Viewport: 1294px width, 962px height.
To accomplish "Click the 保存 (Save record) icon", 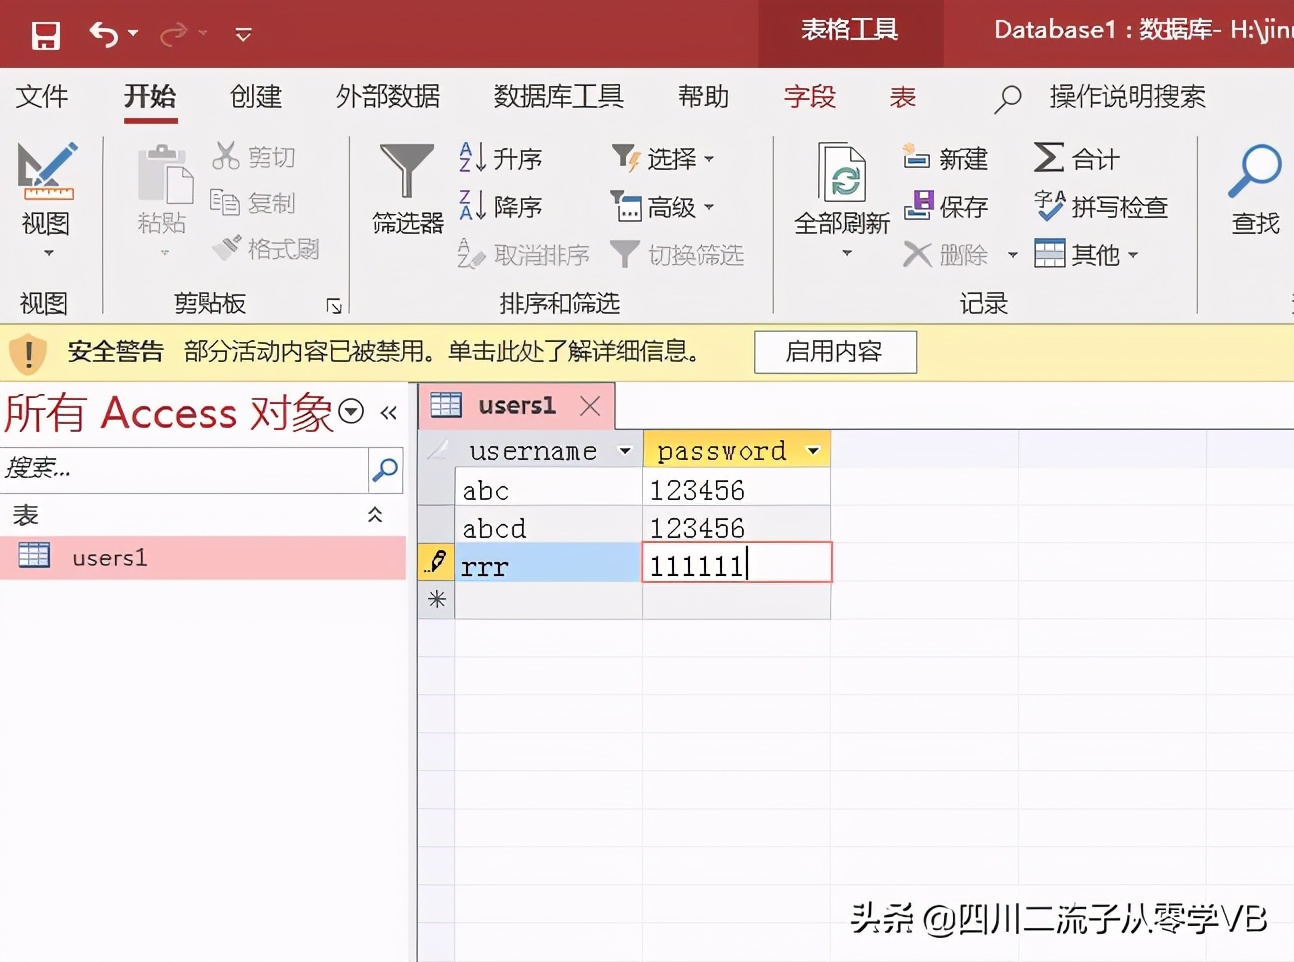I will click(x=949, y=207).
